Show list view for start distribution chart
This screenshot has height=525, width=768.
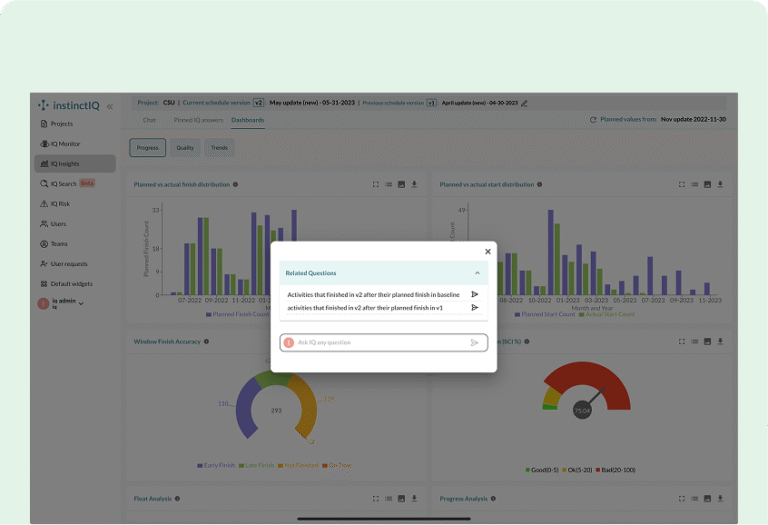[695, 185]
